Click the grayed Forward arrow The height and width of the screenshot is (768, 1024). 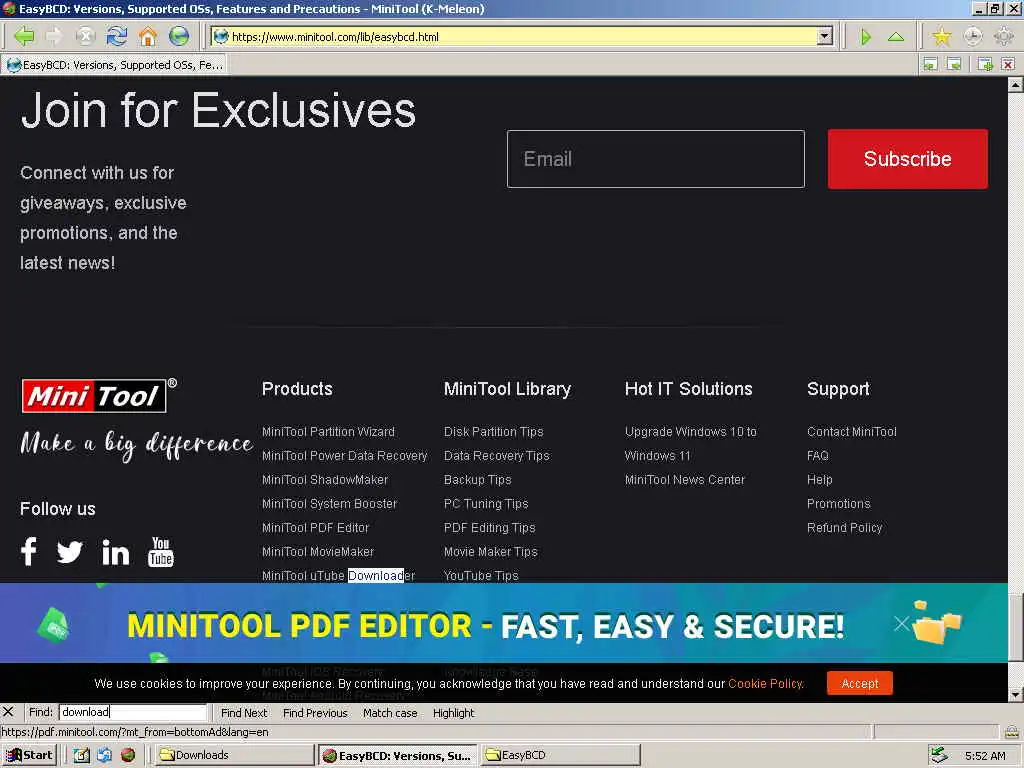pos(54,36)
